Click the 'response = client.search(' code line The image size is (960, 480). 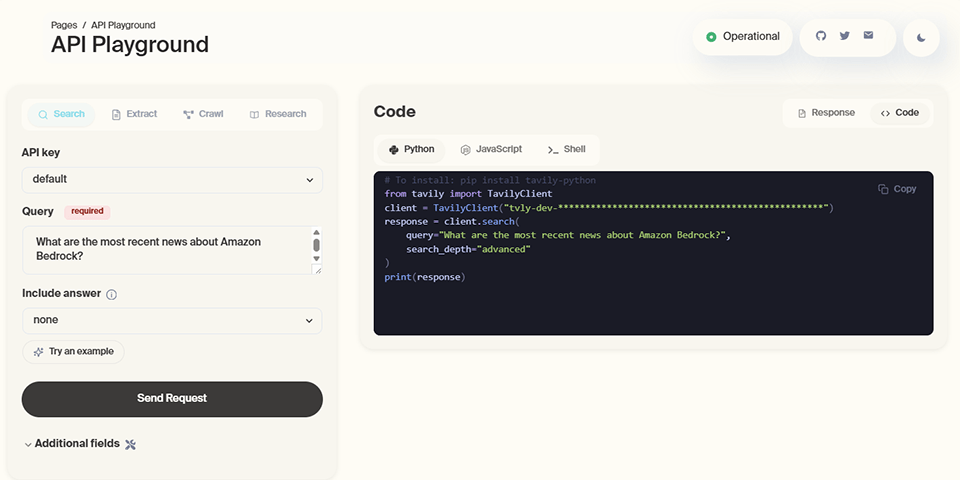452,222
